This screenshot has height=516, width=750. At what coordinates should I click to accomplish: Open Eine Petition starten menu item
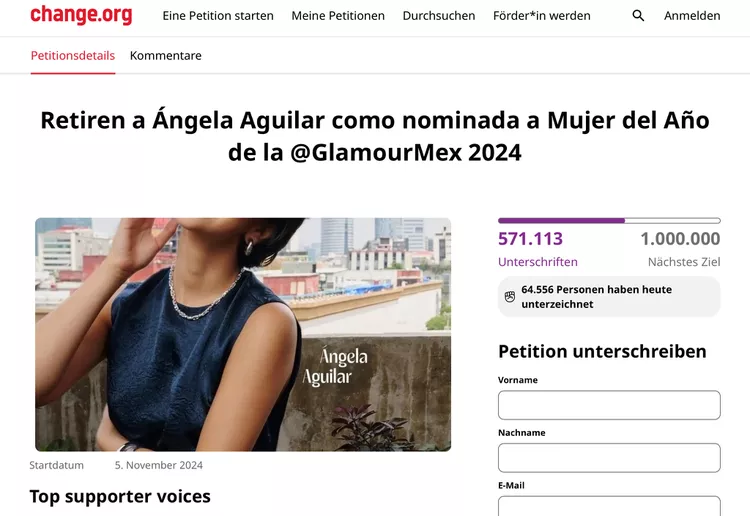click(x=218, y=16)
